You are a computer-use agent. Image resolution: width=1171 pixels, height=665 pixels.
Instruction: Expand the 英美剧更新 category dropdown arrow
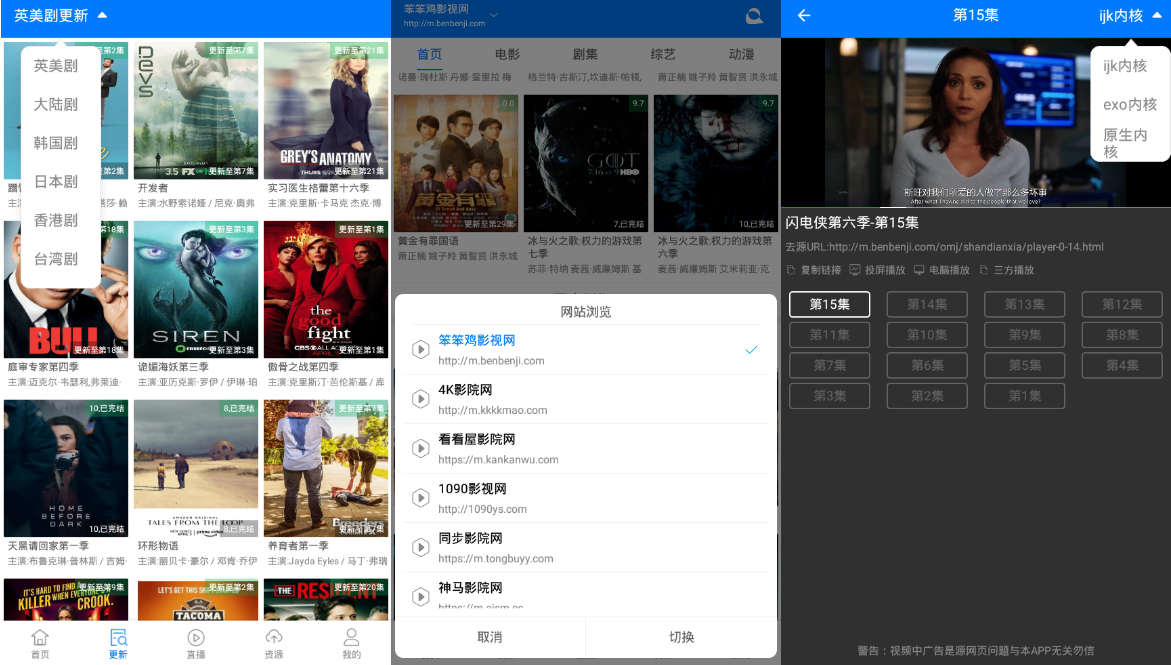pos(102,15)
